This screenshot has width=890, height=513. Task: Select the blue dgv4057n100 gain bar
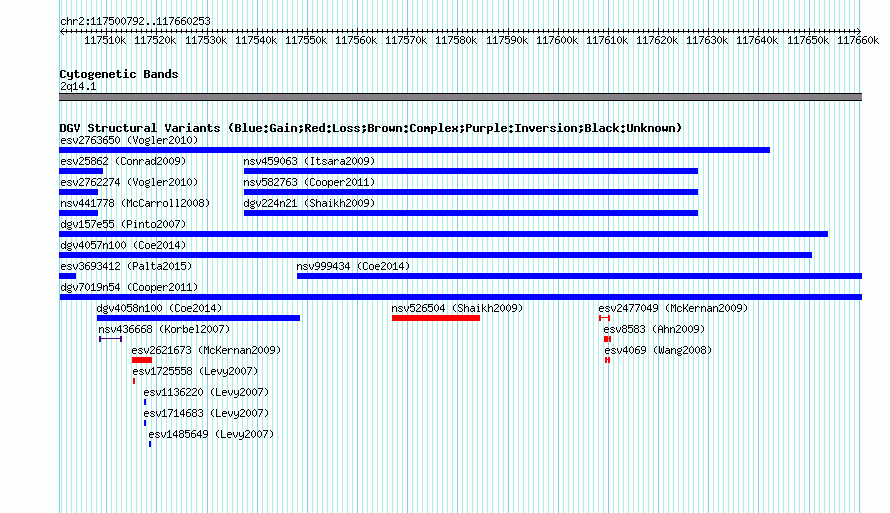tap(435, 255)
